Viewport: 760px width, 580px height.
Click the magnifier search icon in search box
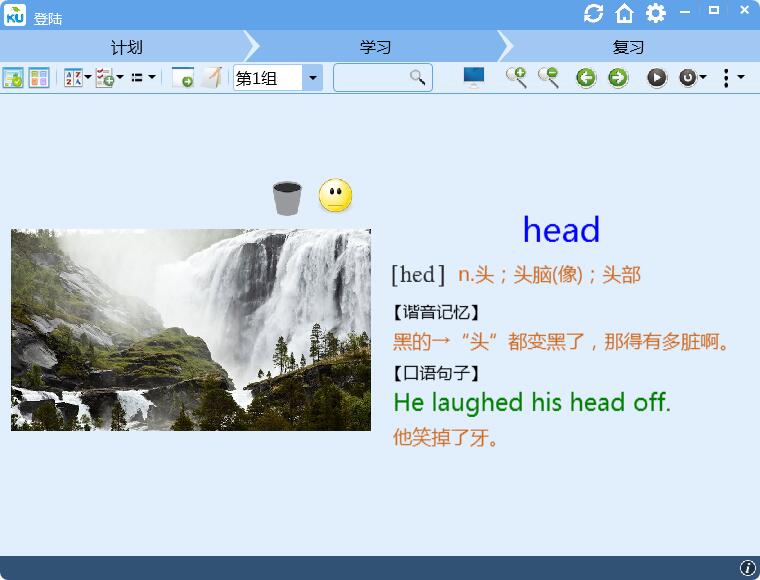417,77
